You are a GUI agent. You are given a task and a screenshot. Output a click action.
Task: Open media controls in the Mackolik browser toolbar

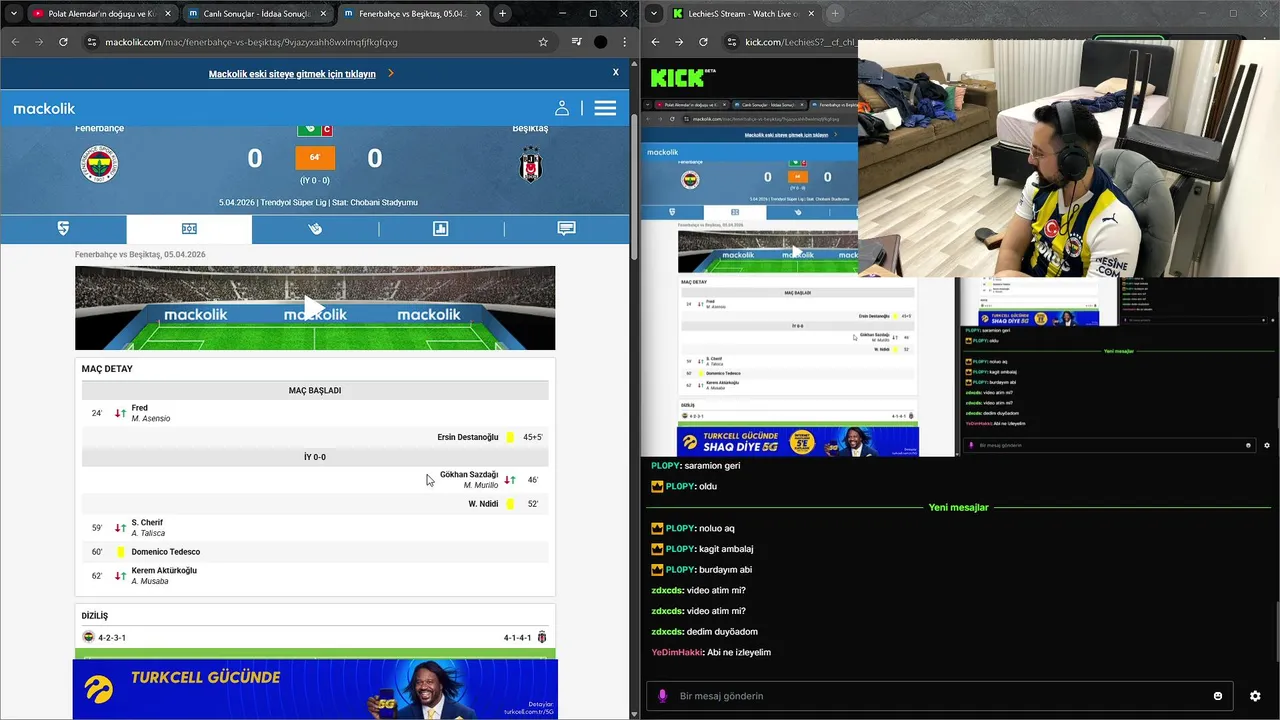click(576, 42)
